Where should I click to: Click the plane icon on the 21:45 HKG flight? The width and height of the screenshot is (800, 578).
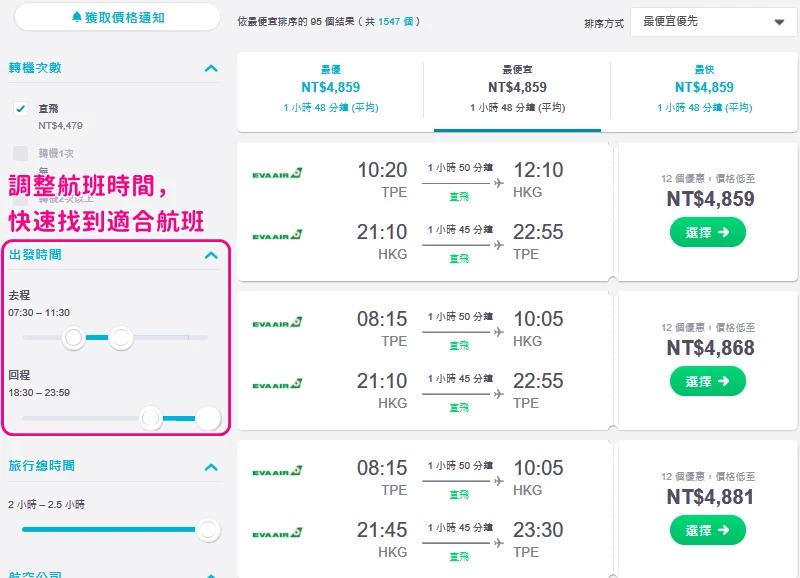click(x=498, y=543)
